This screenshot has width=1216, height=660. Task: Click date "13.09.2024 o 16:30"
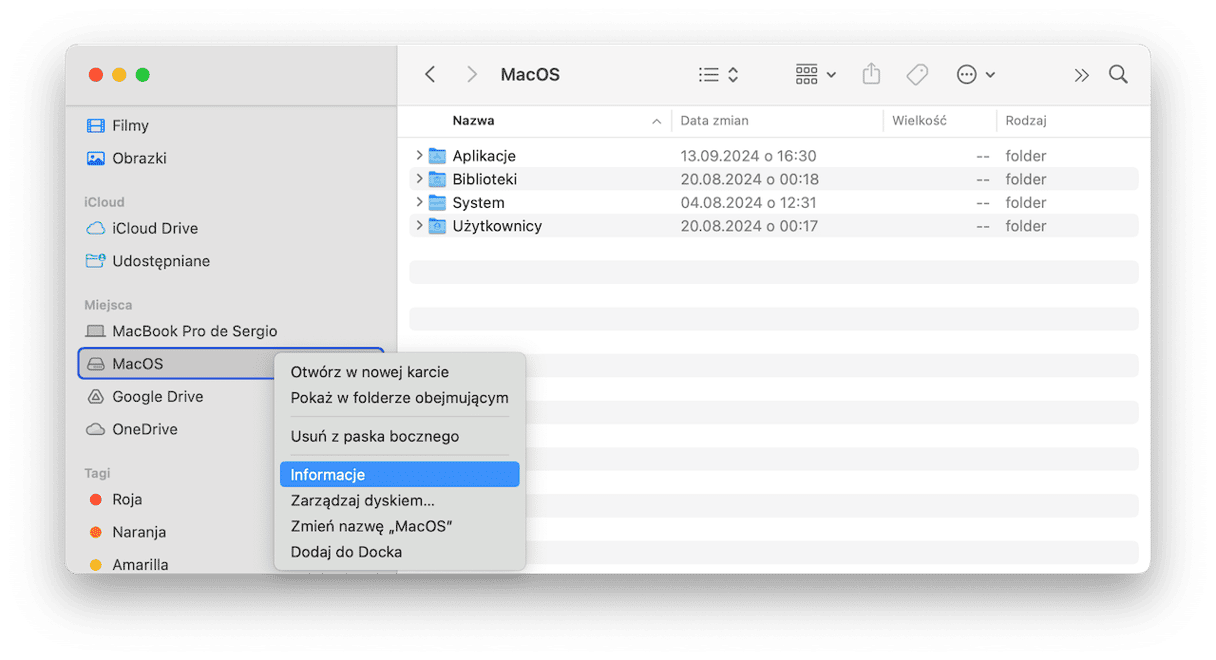(x=748, y=156)
